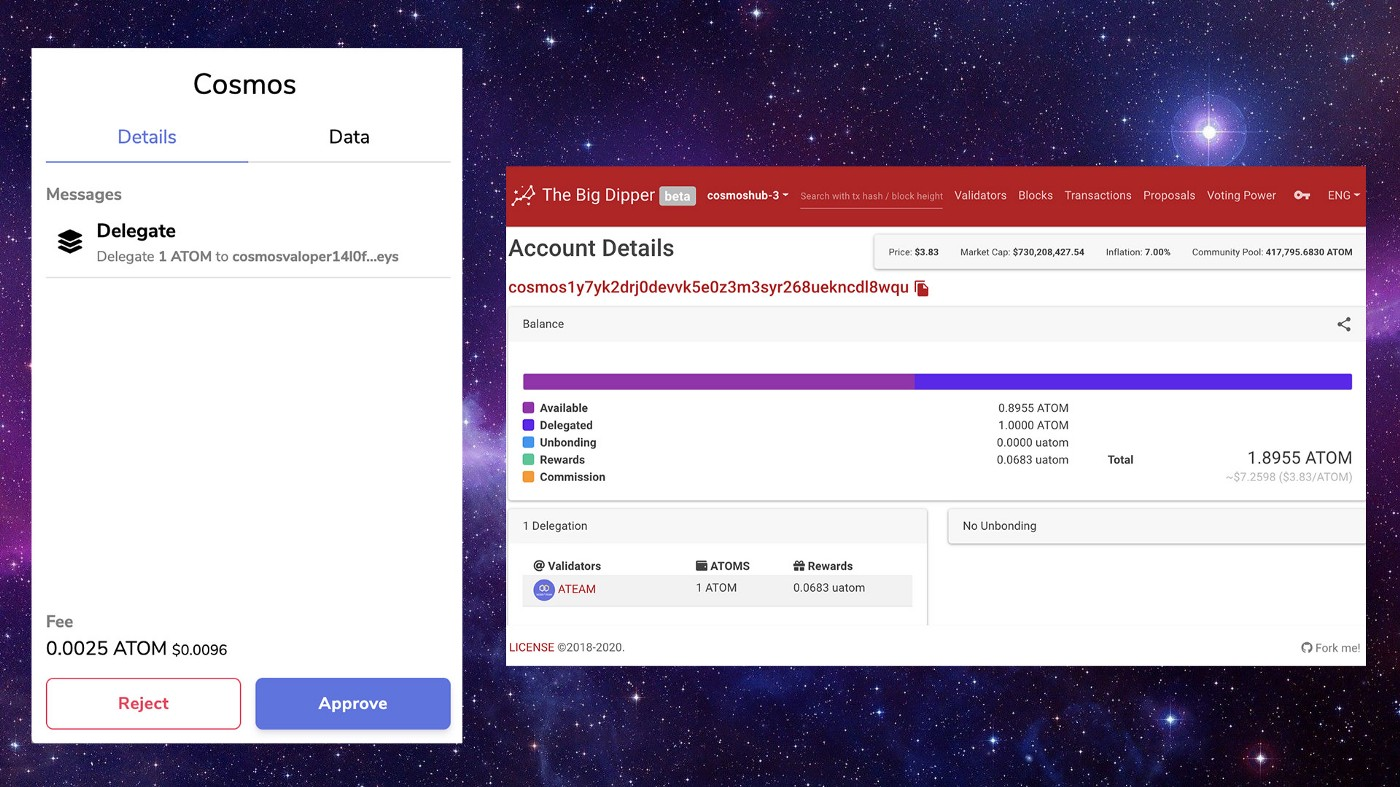
Task: Click the Market Cap $730,208,427.54 text
Action: 1022,252
